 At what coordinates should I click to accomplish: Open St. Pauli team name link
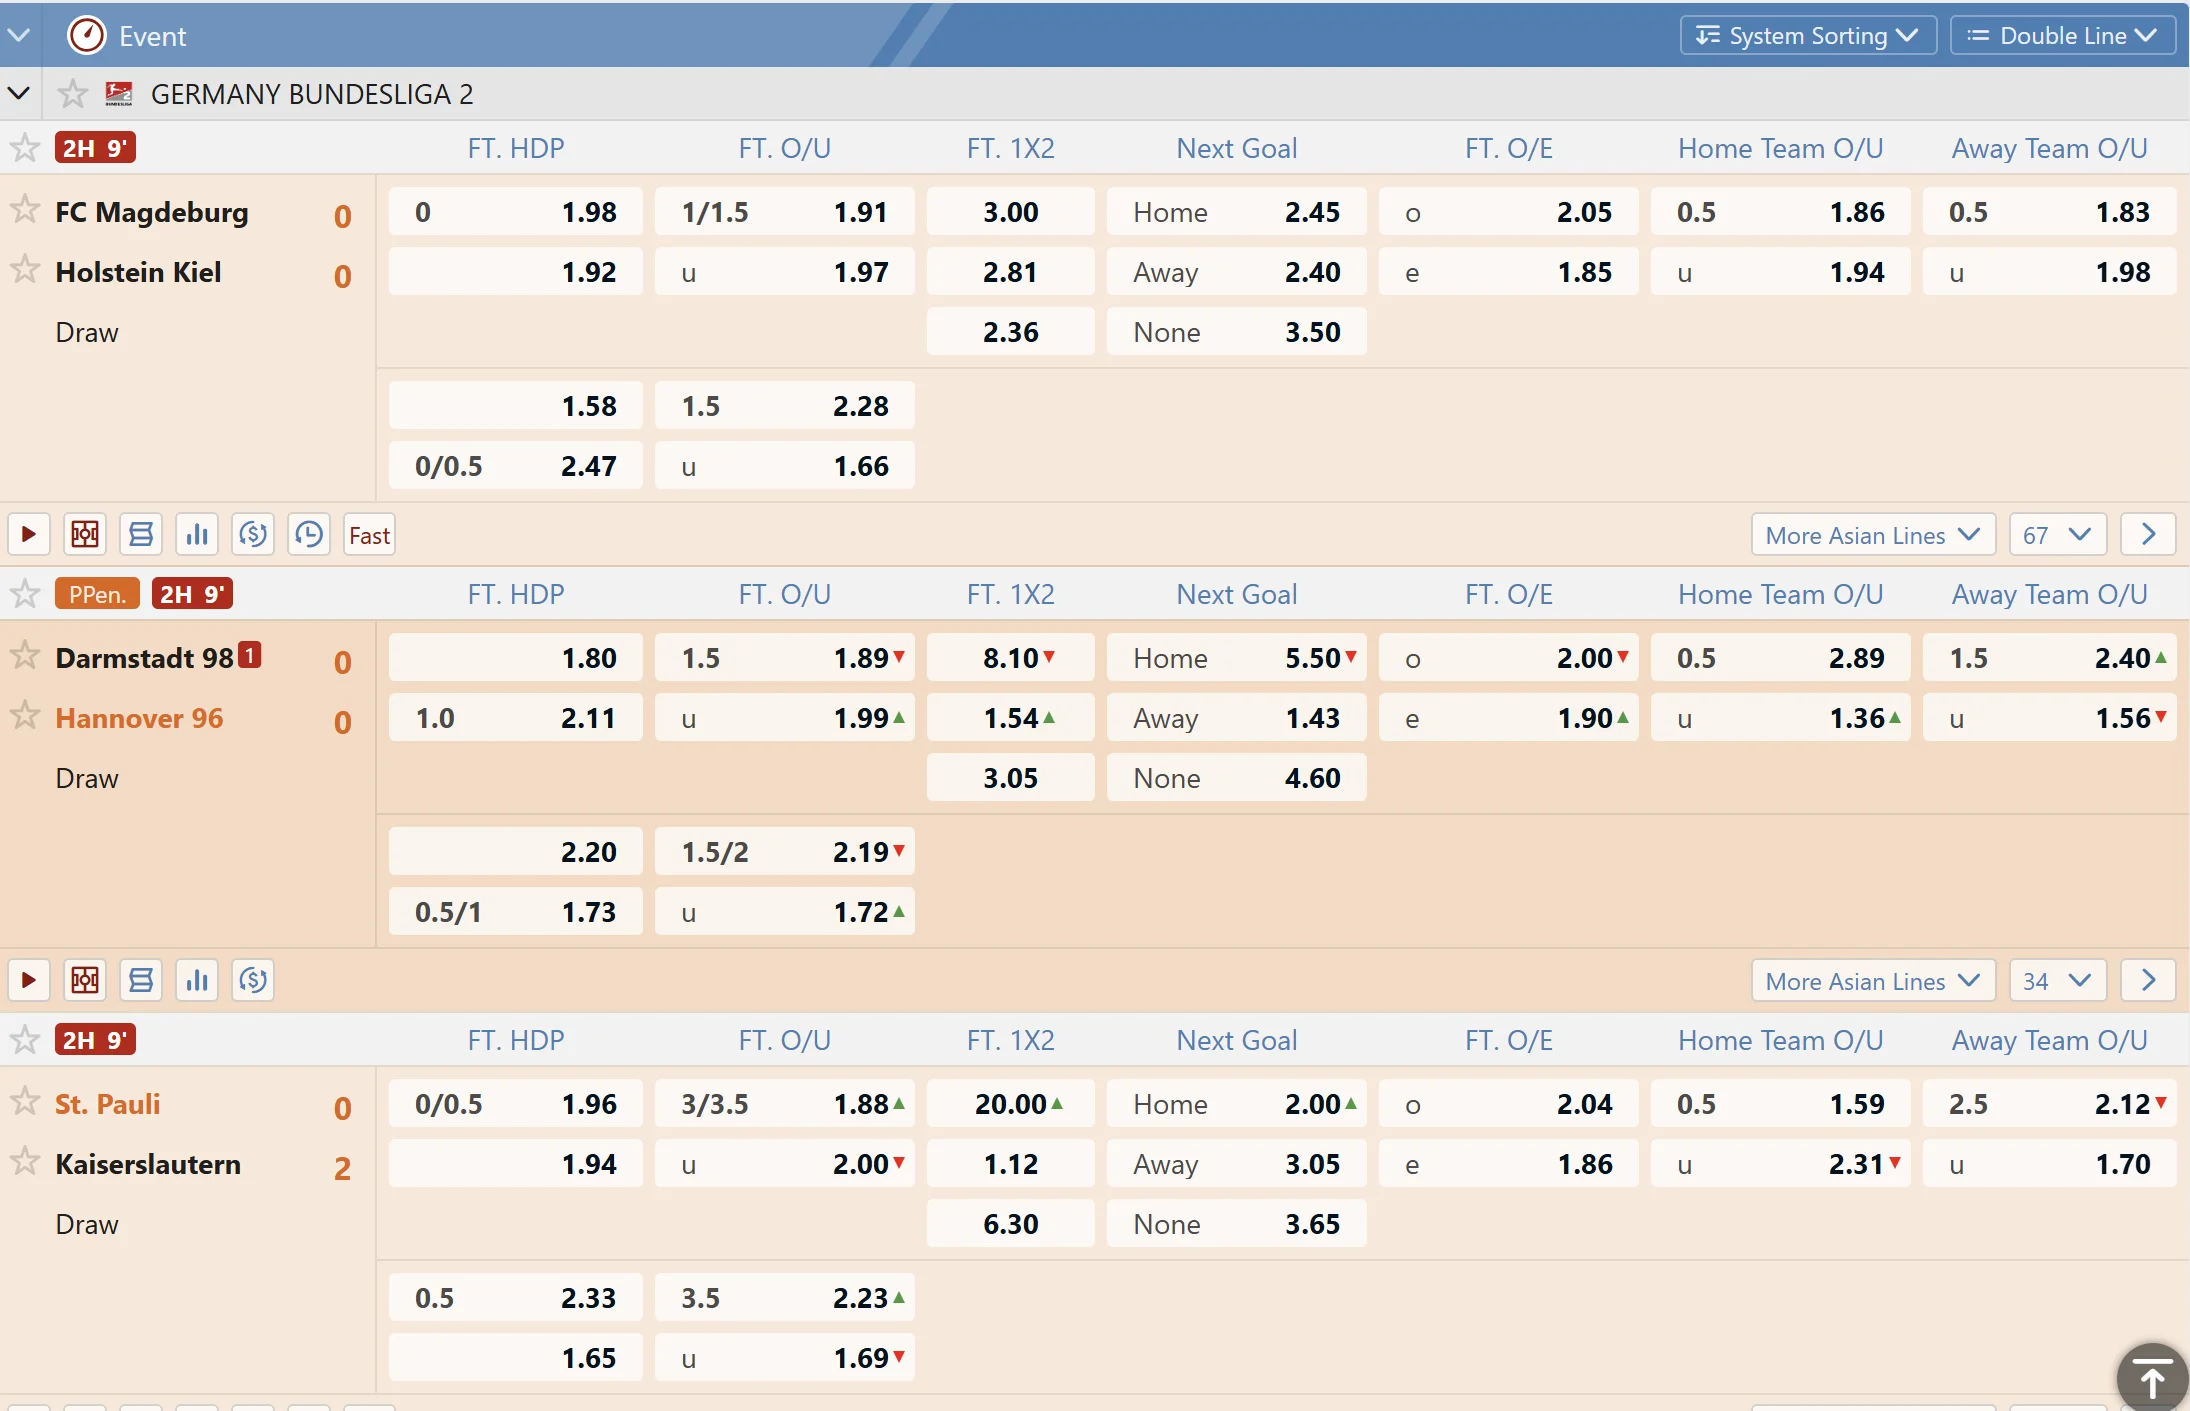click(108, 1104)
